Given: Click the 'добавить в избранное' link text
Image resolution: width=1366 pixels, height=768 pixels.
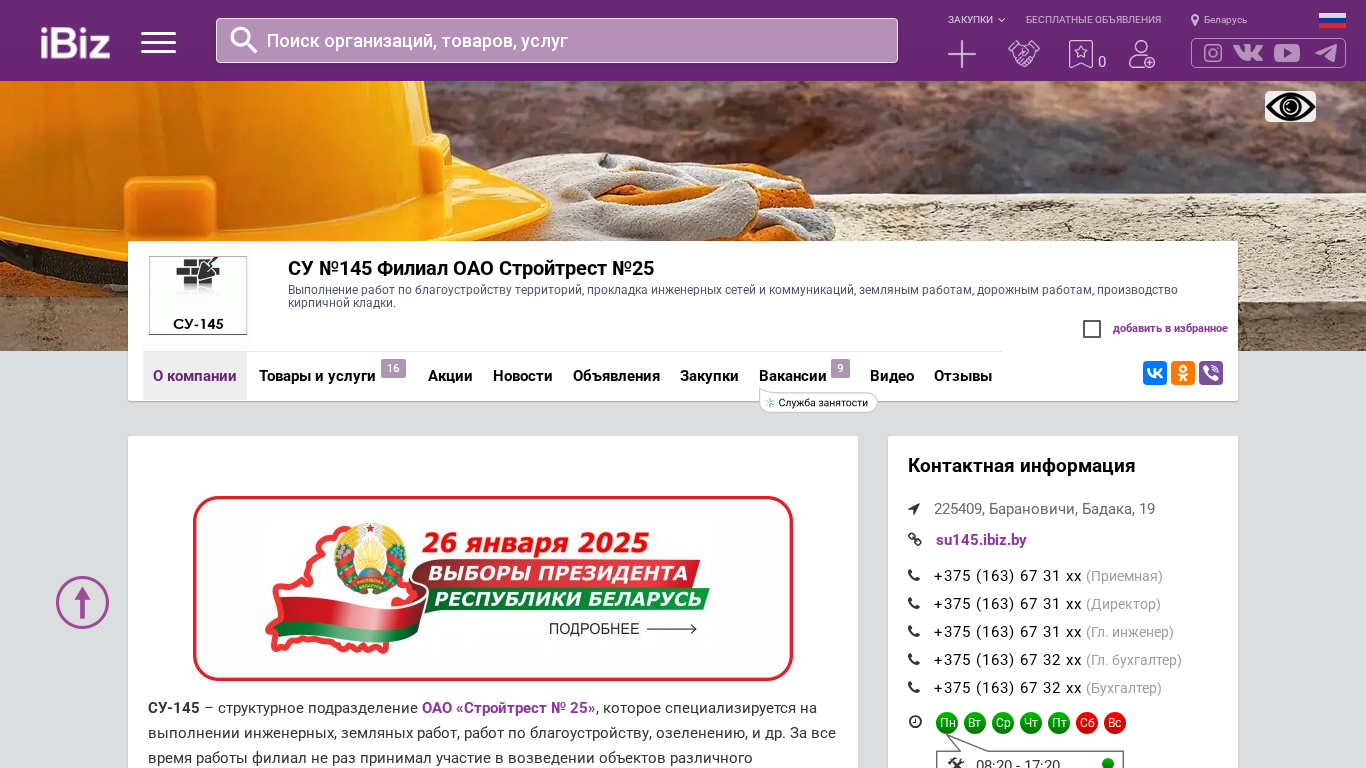Looking at the screenshot, I should (1170, 329).
